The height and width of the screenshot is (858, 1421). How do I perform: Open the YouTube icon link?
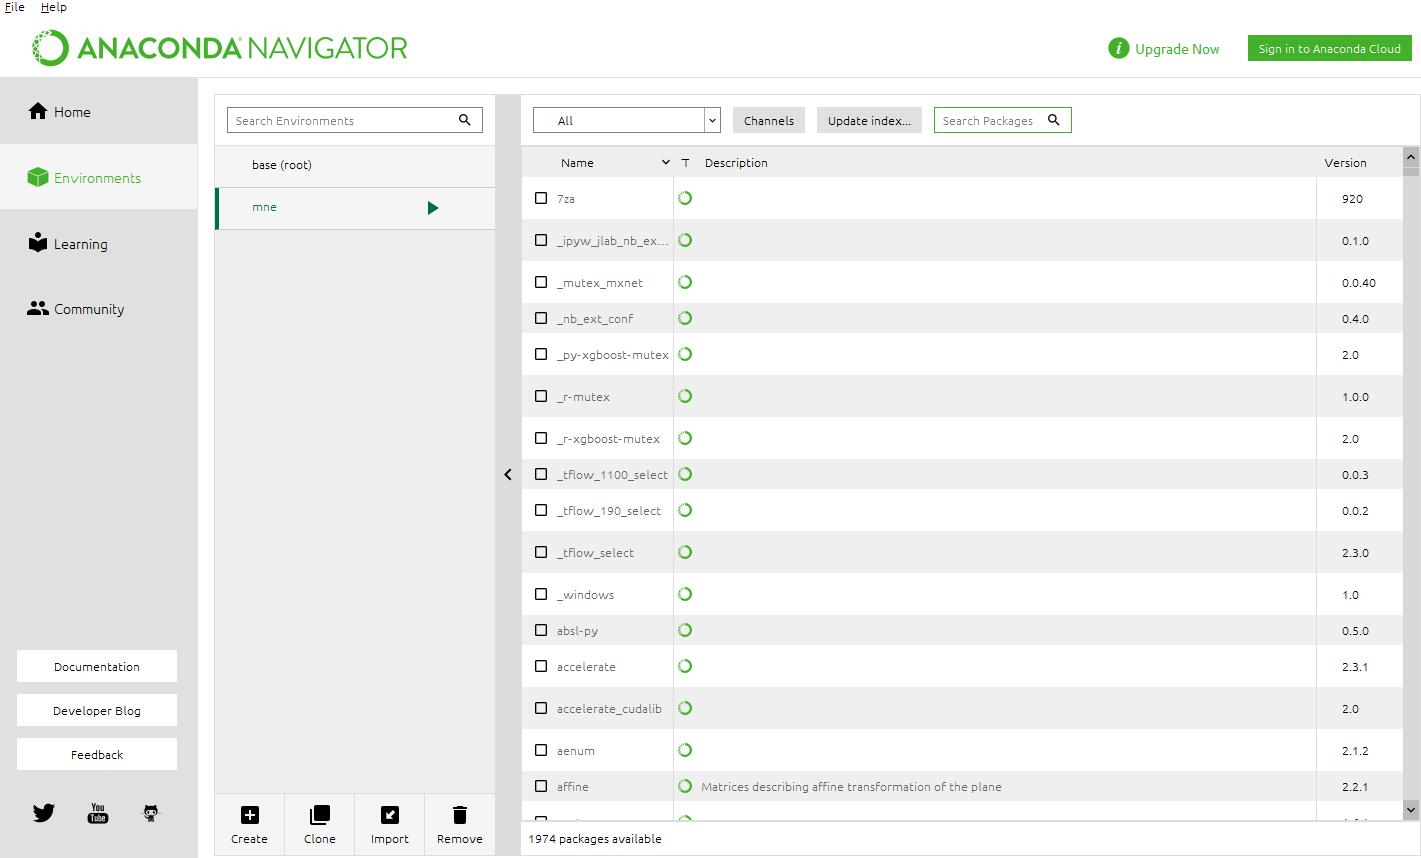click(x=98, y=813)
